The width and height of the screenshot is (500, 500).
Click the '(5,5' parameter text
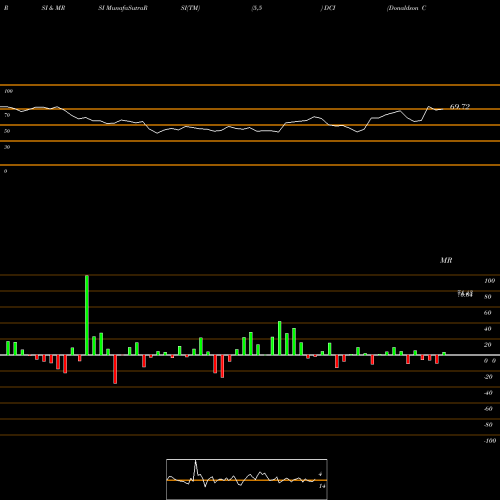257,8
